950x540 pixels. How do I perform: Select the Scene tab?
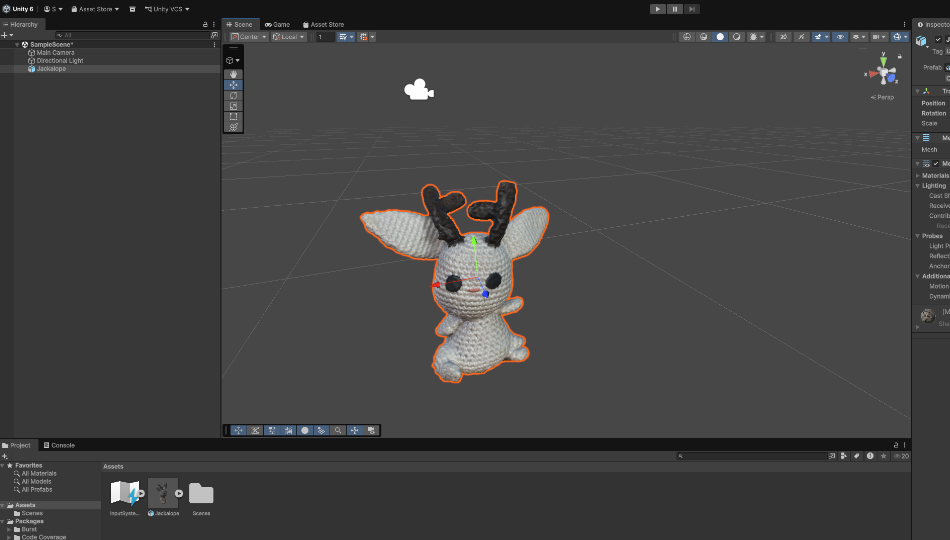[x=239, y=25]
